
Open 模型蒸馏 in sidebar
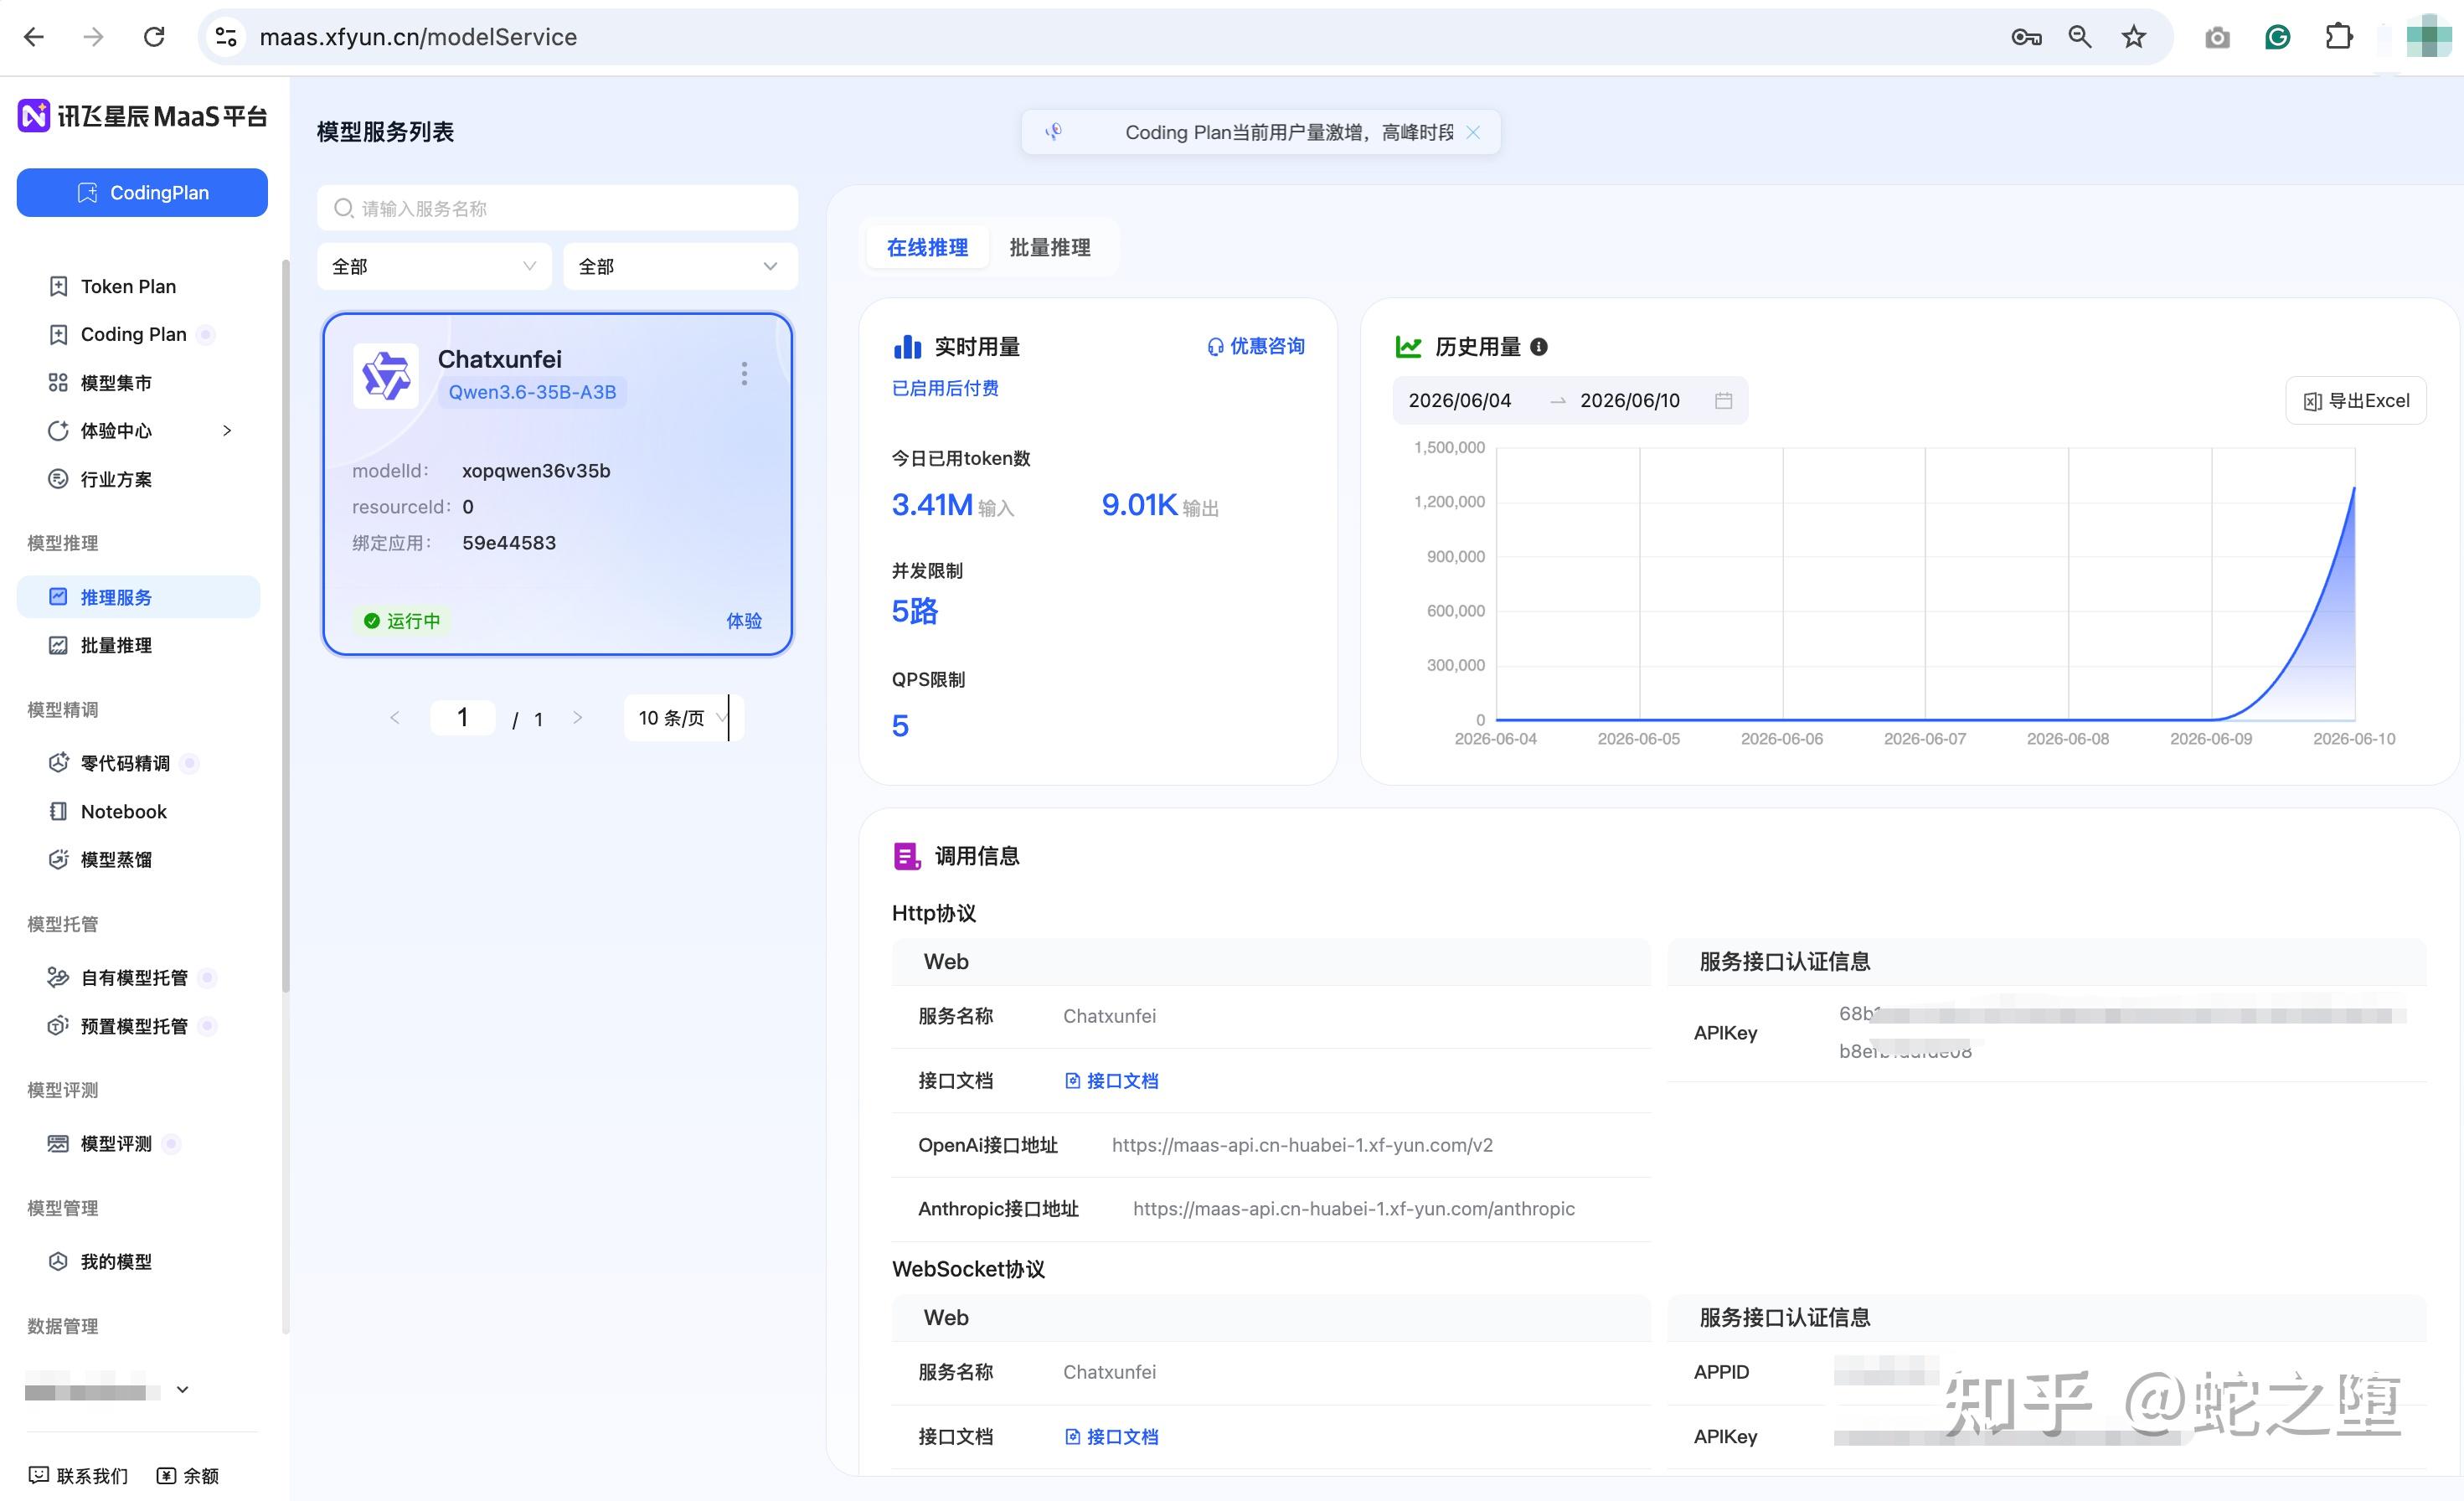(116, 859)
